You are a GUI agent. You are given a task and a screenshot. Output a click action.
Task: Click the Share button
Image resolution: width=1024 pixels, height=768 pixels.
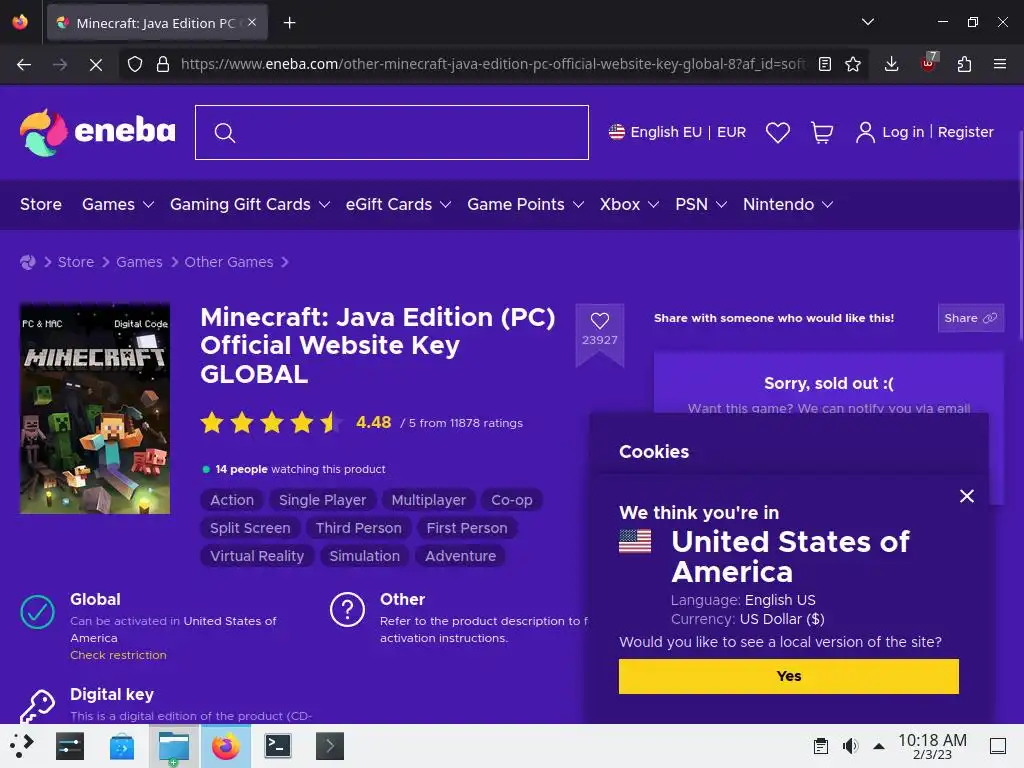coord(970,318)
